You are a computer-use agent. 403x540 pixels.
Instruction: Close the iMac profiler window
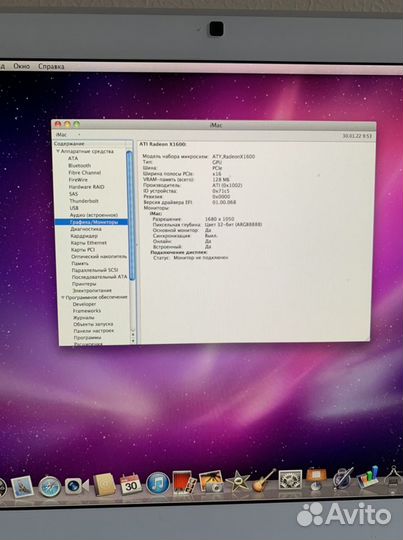[x=58, y=124]
